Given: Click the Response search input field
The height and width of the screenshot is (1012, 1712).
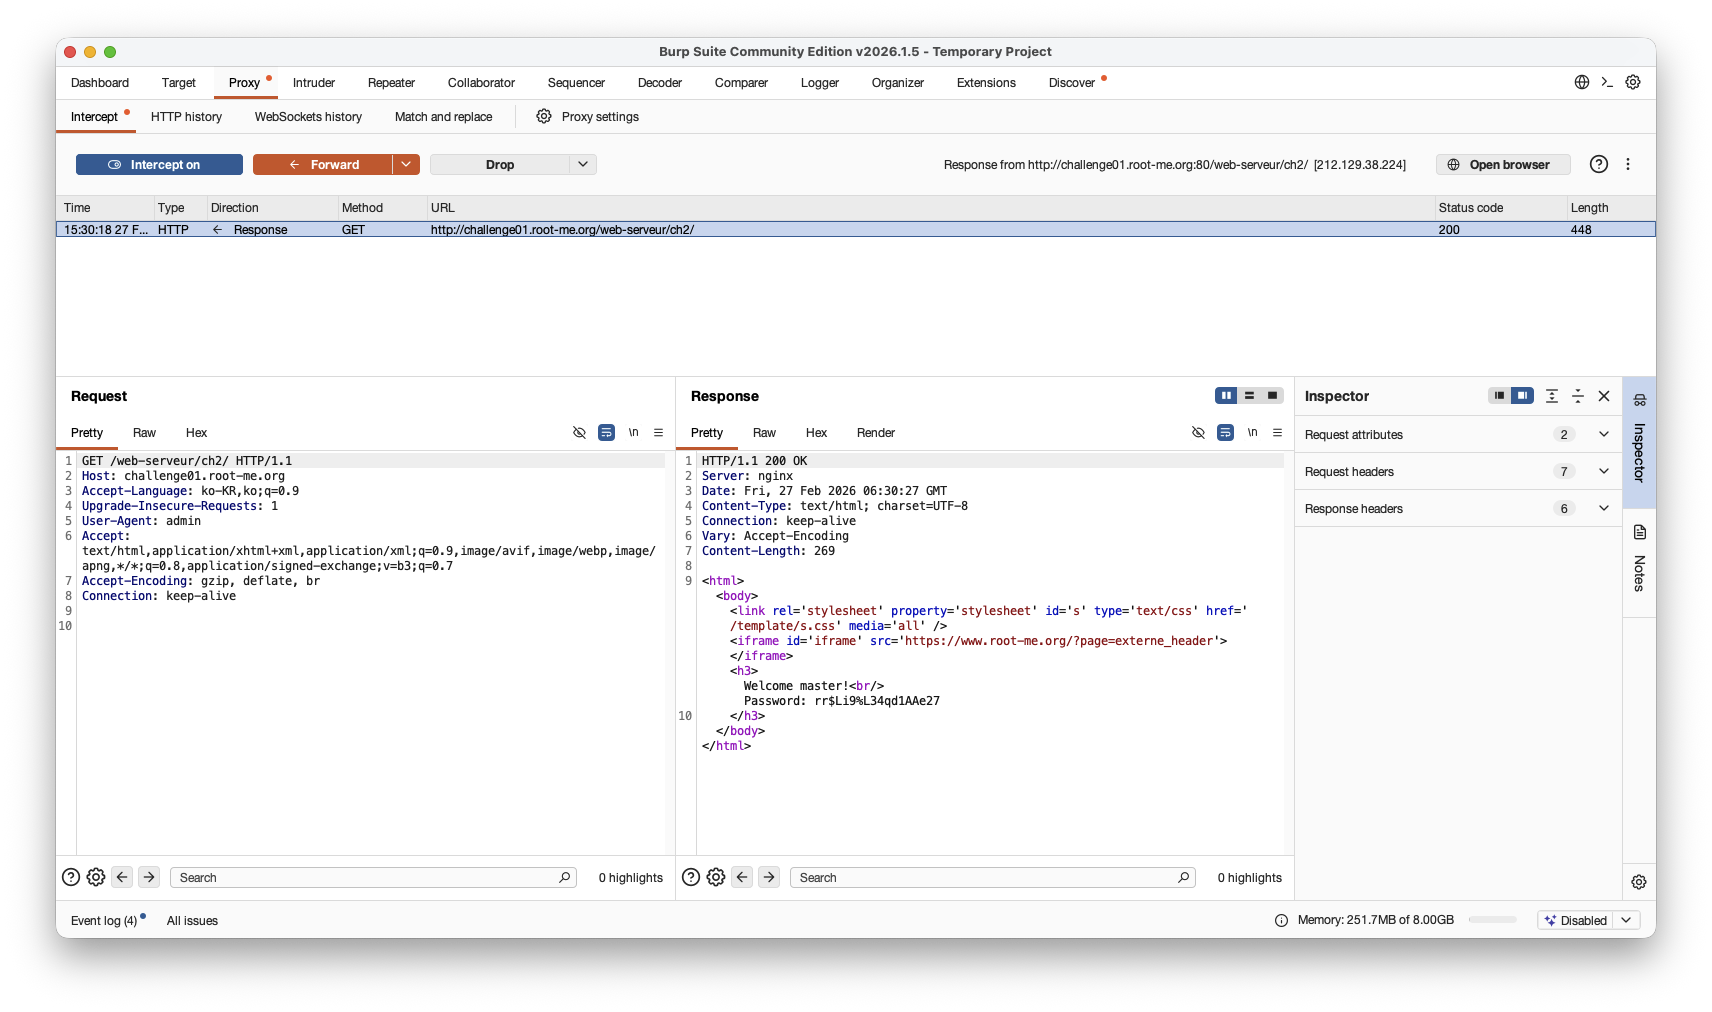Looking at the screenshot, I should click(992, 877).
